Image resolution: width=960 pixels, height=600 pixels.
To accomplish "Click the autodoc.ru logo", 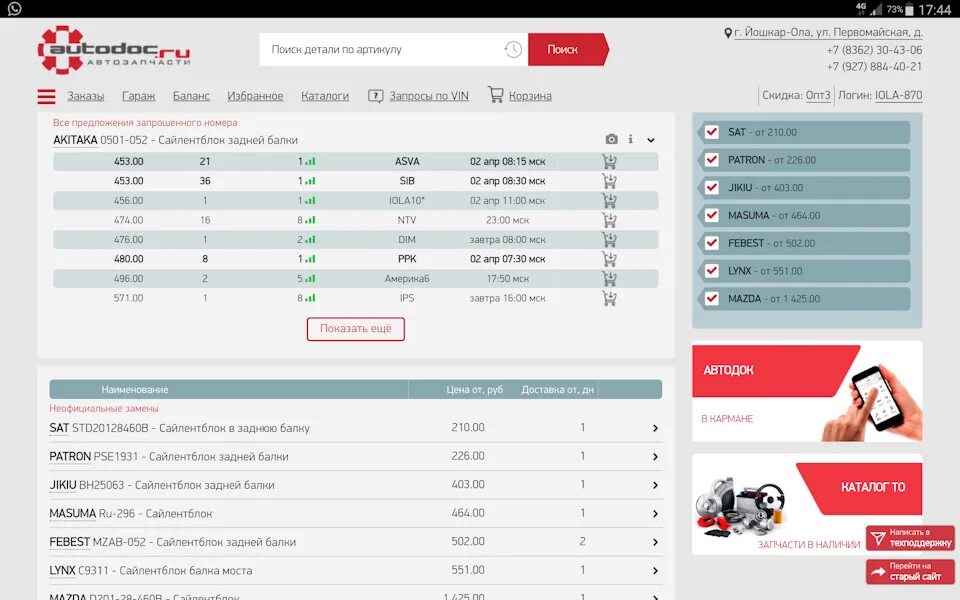I will pos(114,50).
